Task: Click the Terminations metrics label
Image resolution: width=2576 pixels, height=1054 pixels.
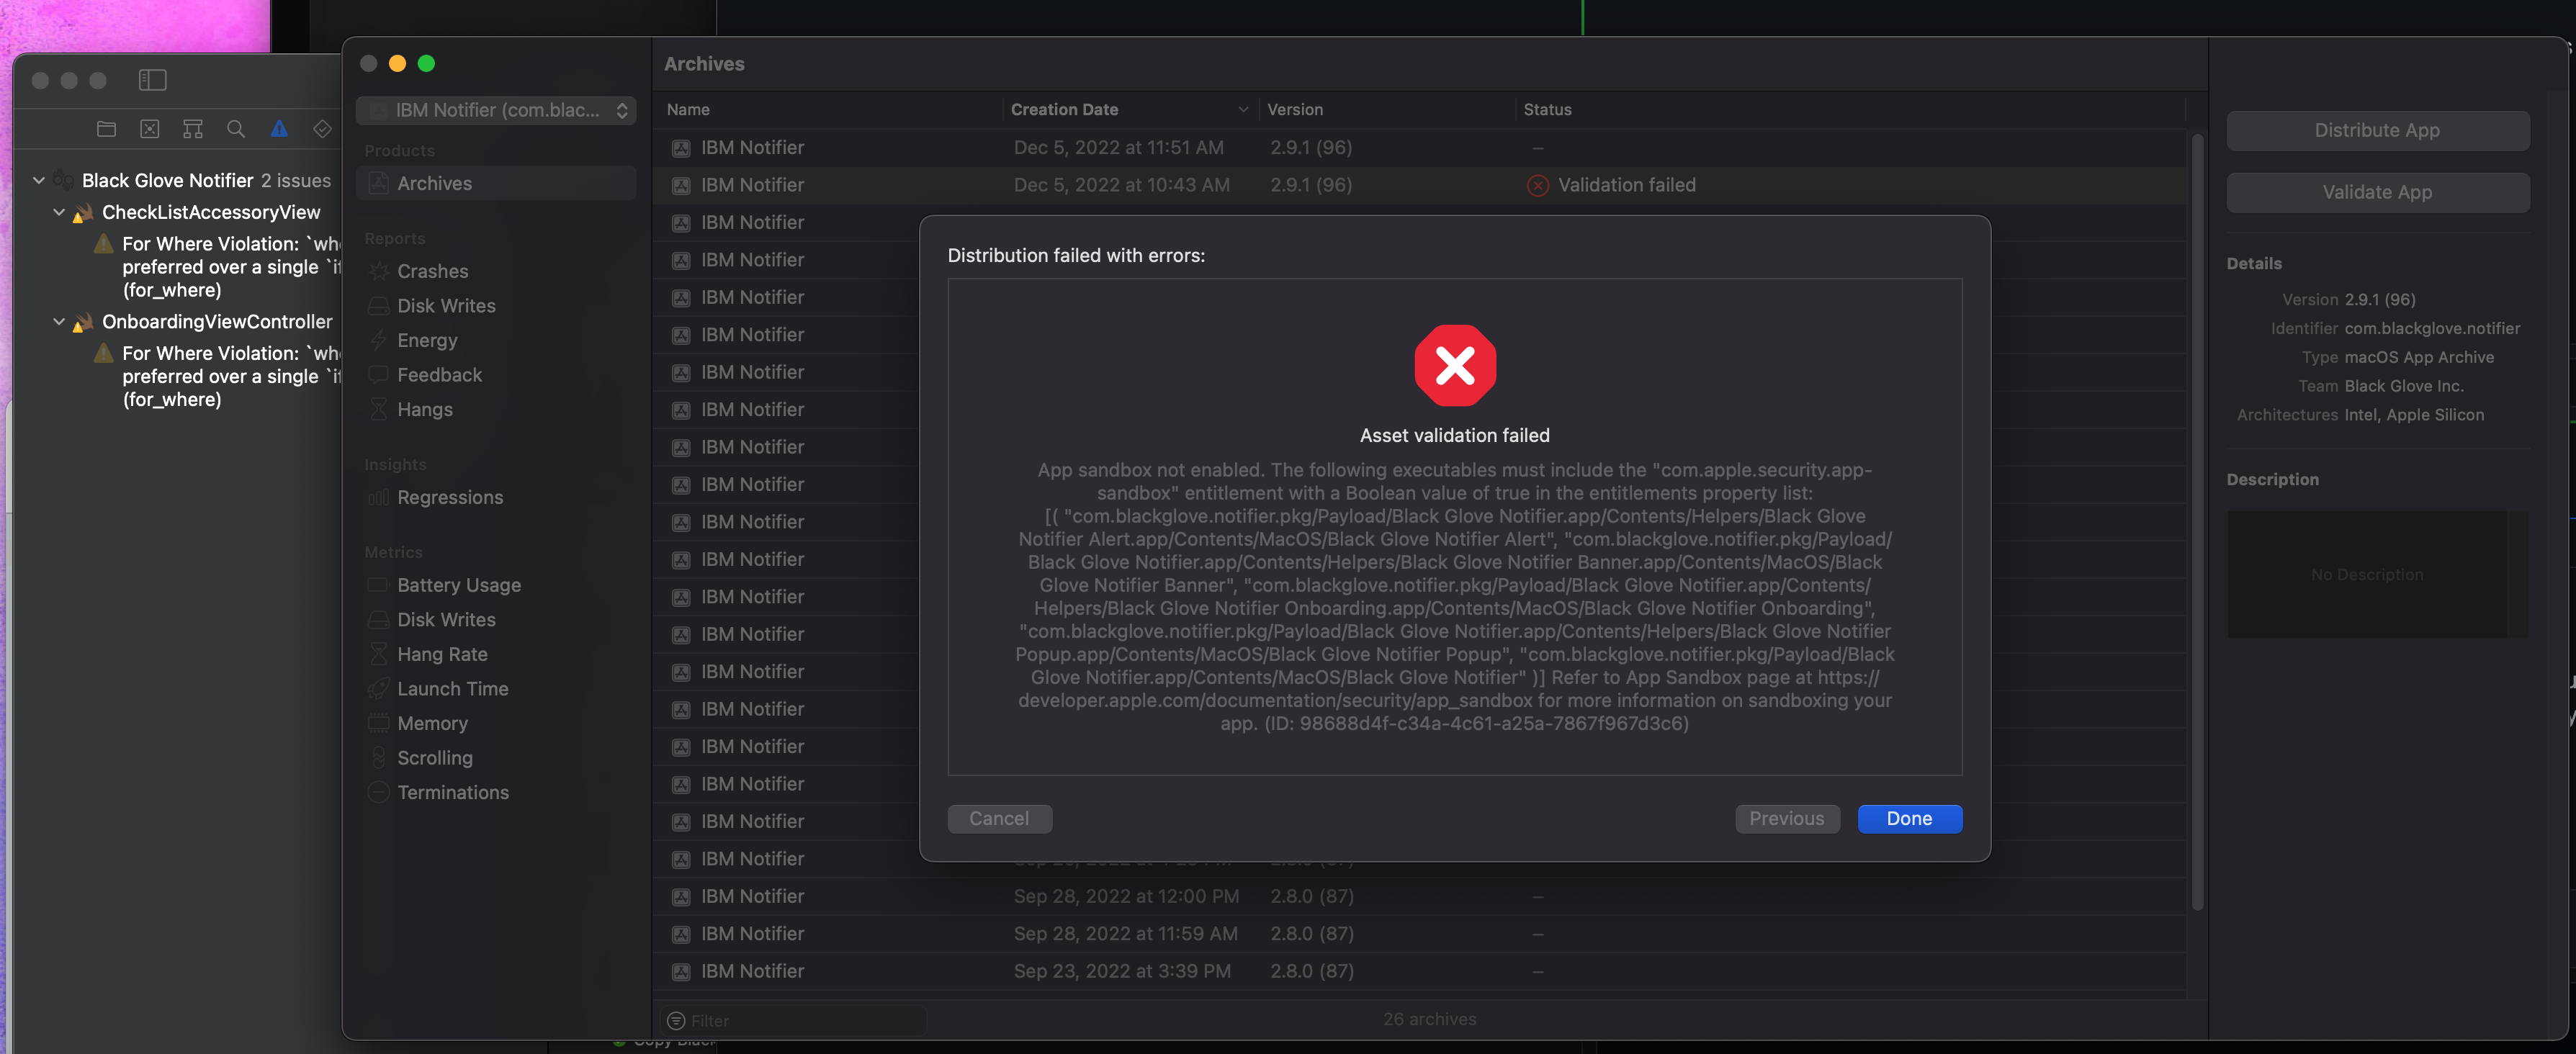Action: [x=453, y=792]
